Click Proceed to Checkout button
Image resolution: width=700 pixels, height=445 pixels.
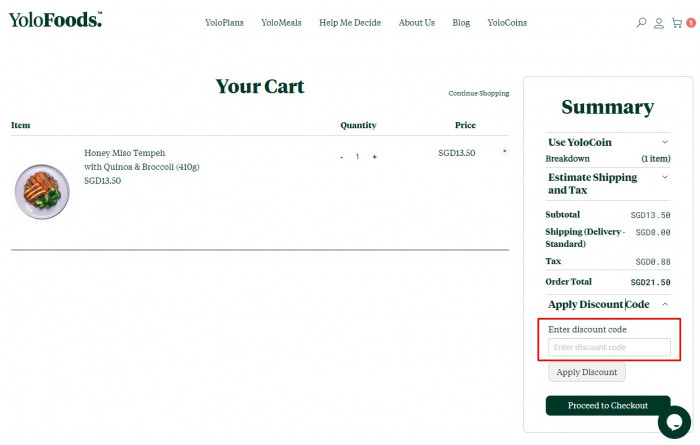[608, 405]
